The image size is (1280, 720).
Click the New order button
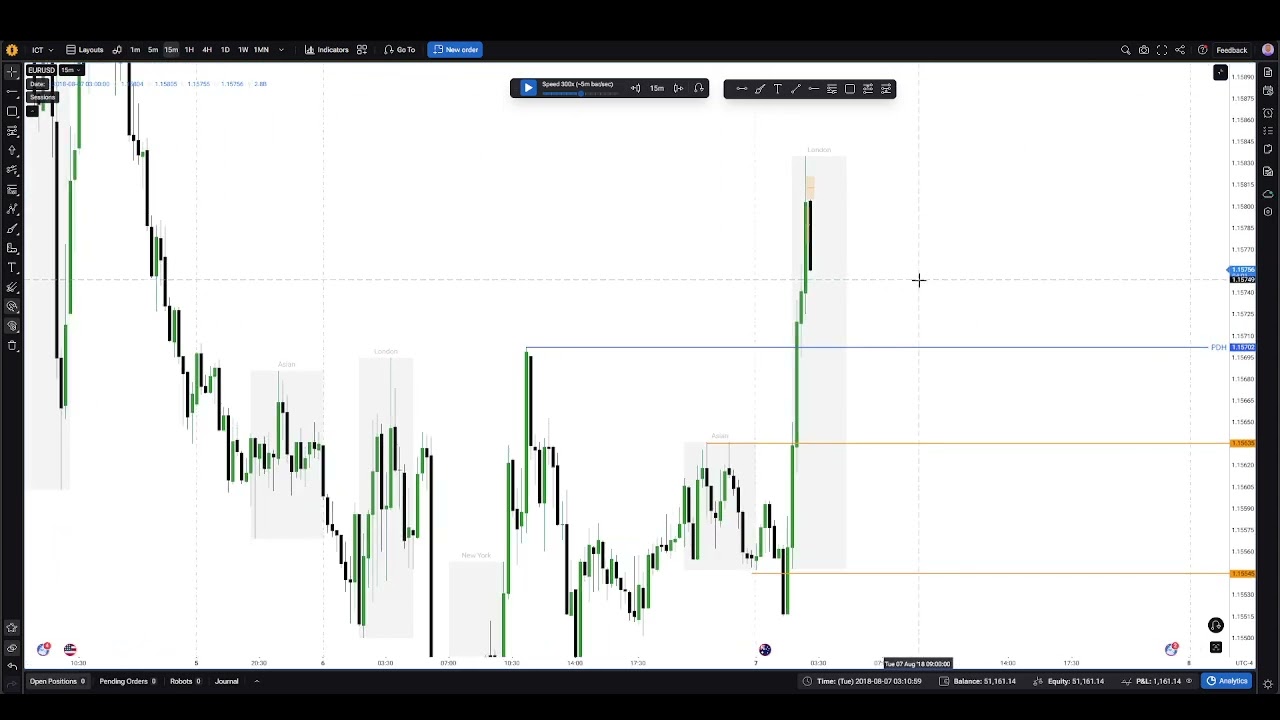coord(455,50)
